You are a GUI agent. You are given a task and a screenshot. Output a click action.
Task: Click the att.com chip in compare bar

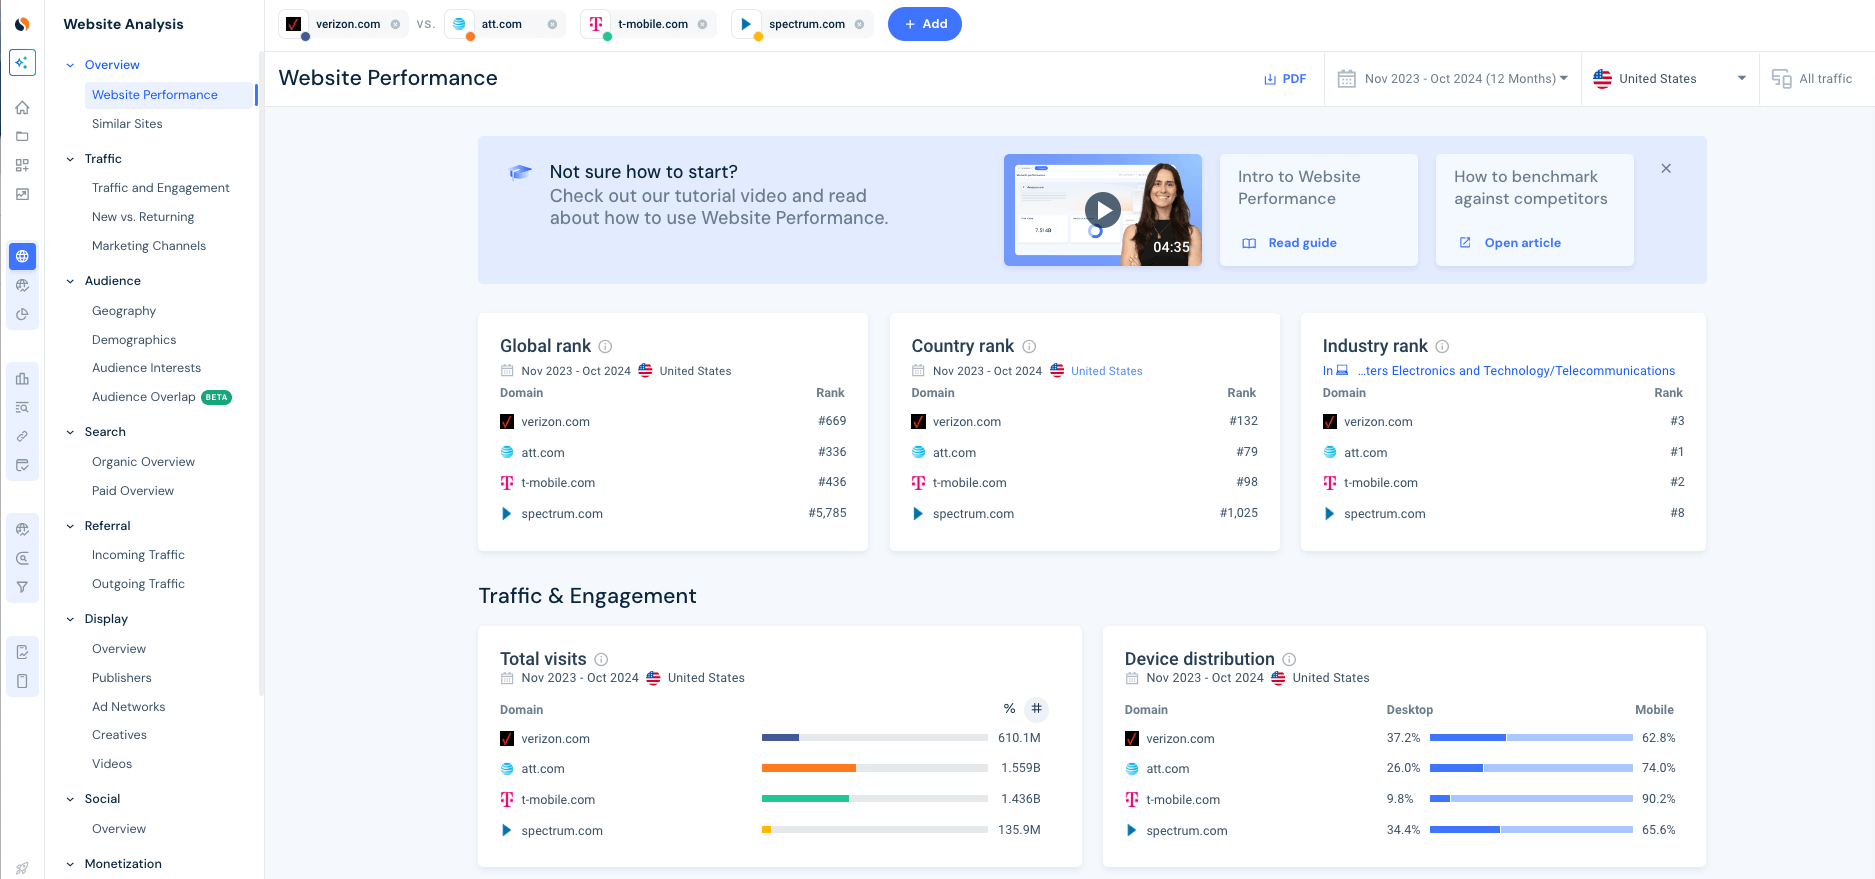(x=506, y=24)
